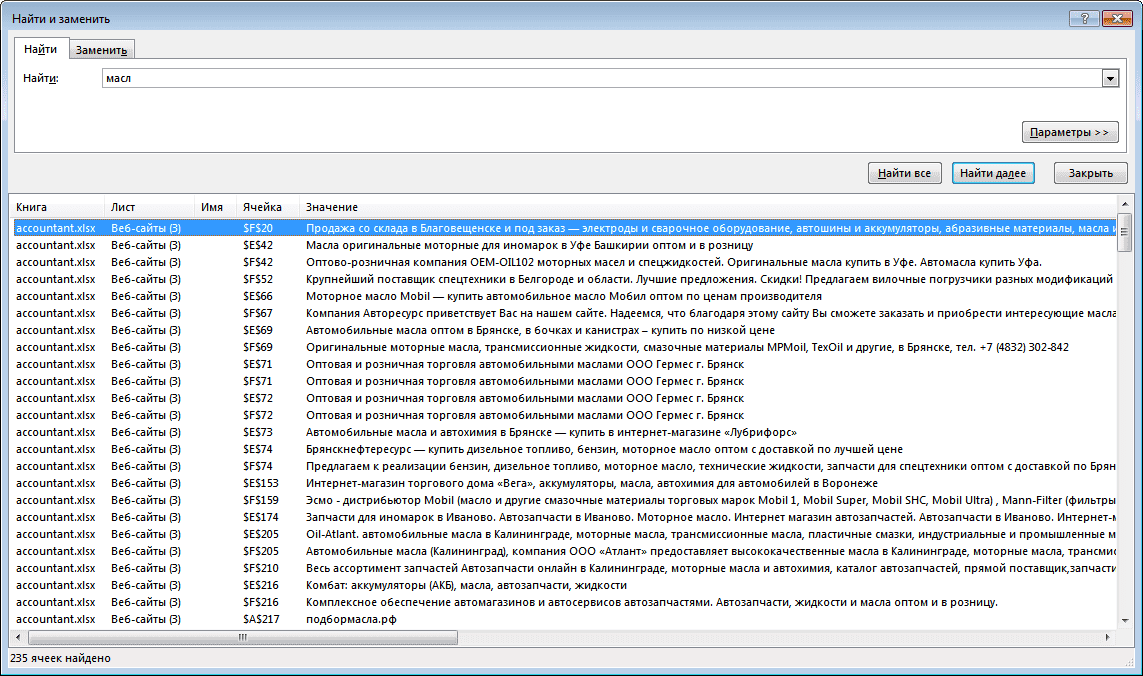Select the result row for cell $E$174
Image resolution: width=1143 pixels, height=676 pixels.
click(x=564, y=517)
